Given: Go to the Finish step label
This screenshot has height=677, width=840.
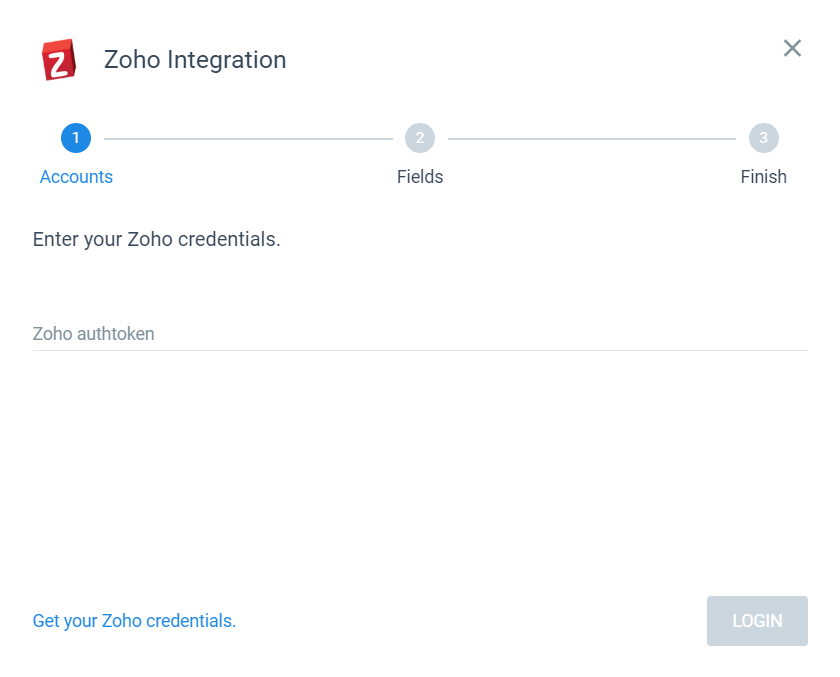Looking at the screenshot, I should (763, 177).
